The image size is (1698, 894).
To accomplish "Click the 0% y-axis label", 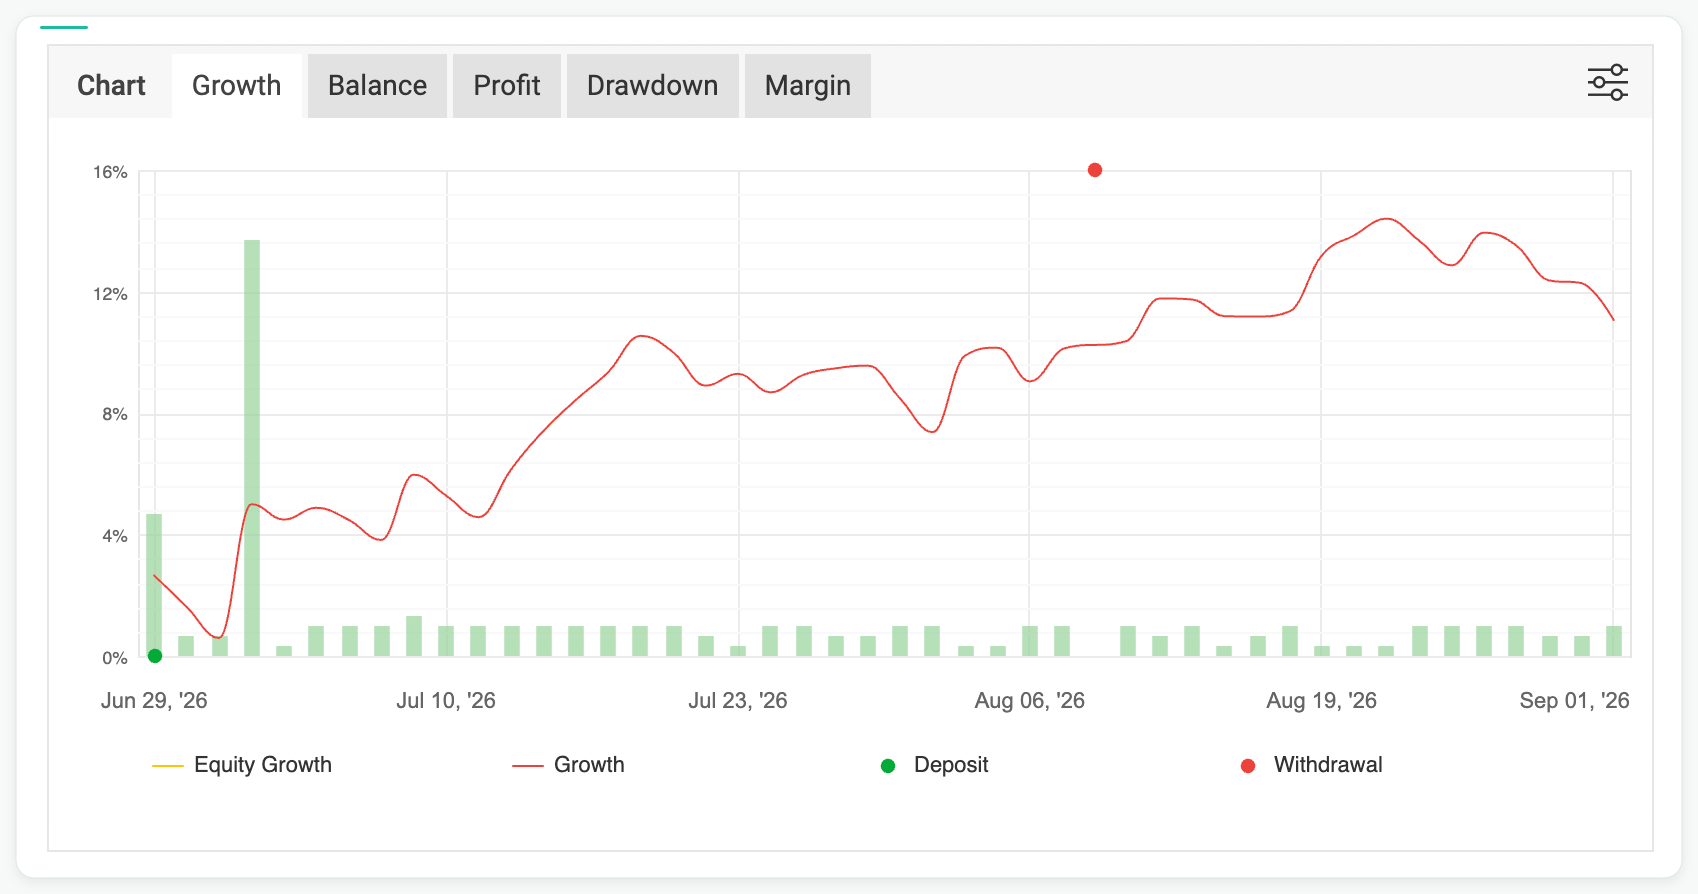I will (x=115, y=658).
